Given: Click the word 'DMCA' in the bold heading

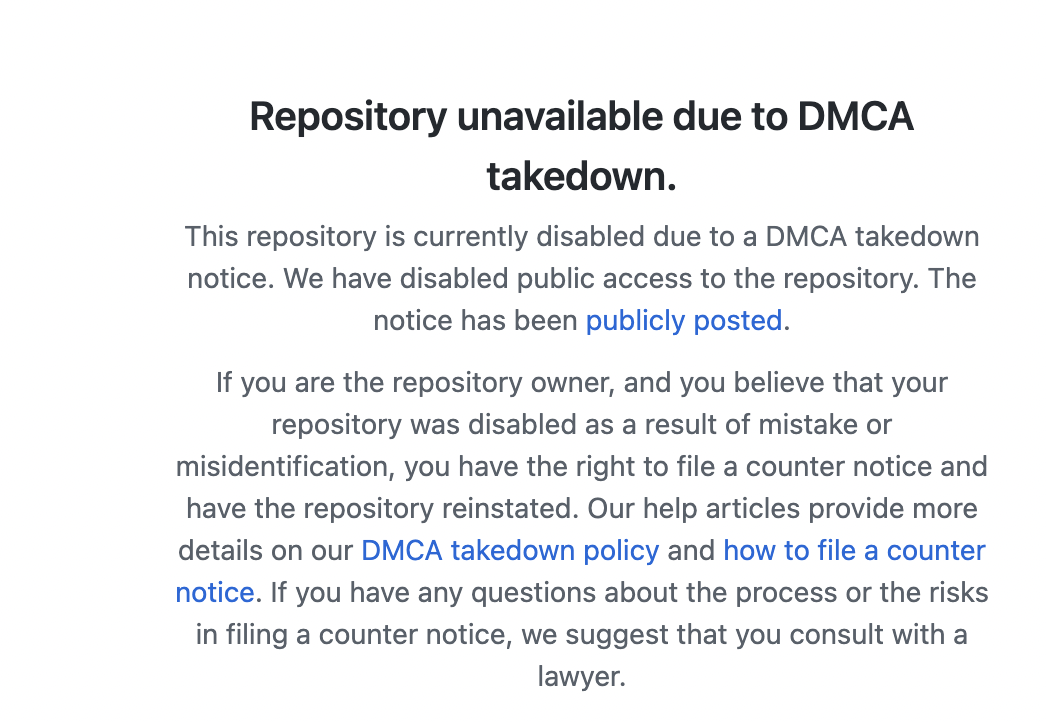Looking at the screenshot, I should [856, 117].
